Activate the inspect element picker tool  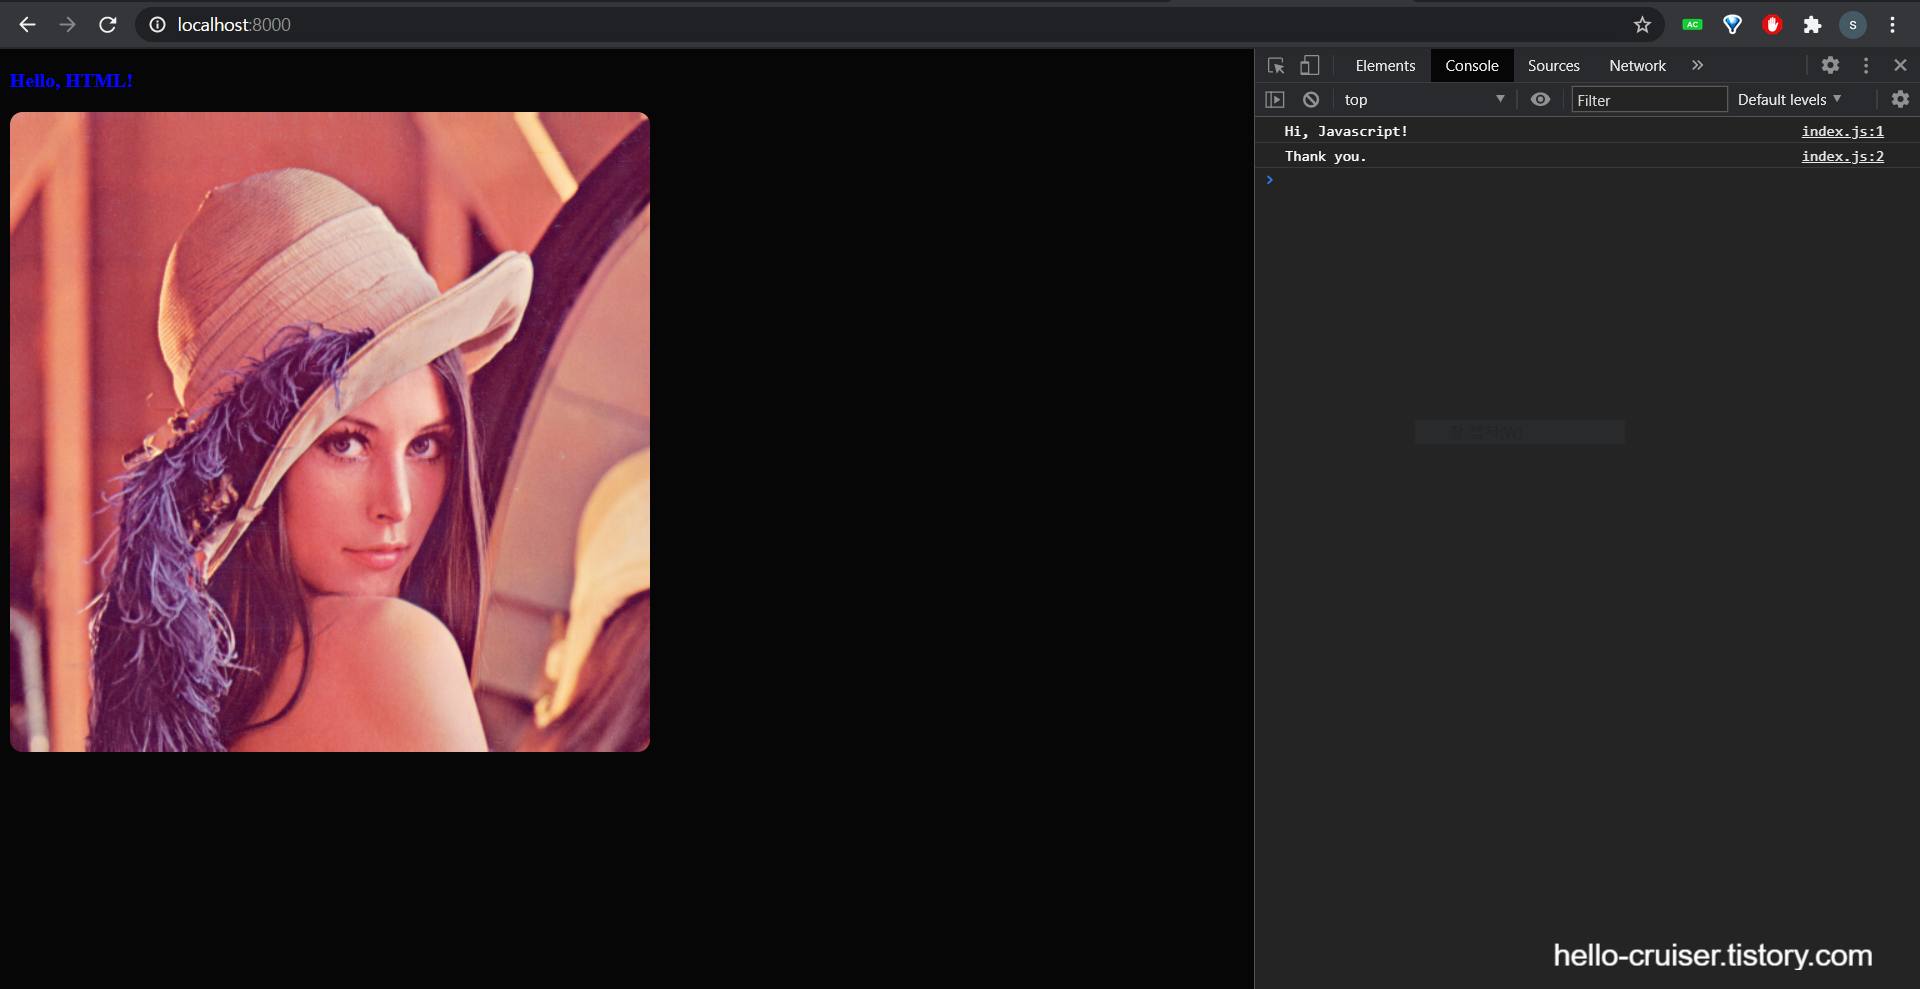click(1276, 65)
